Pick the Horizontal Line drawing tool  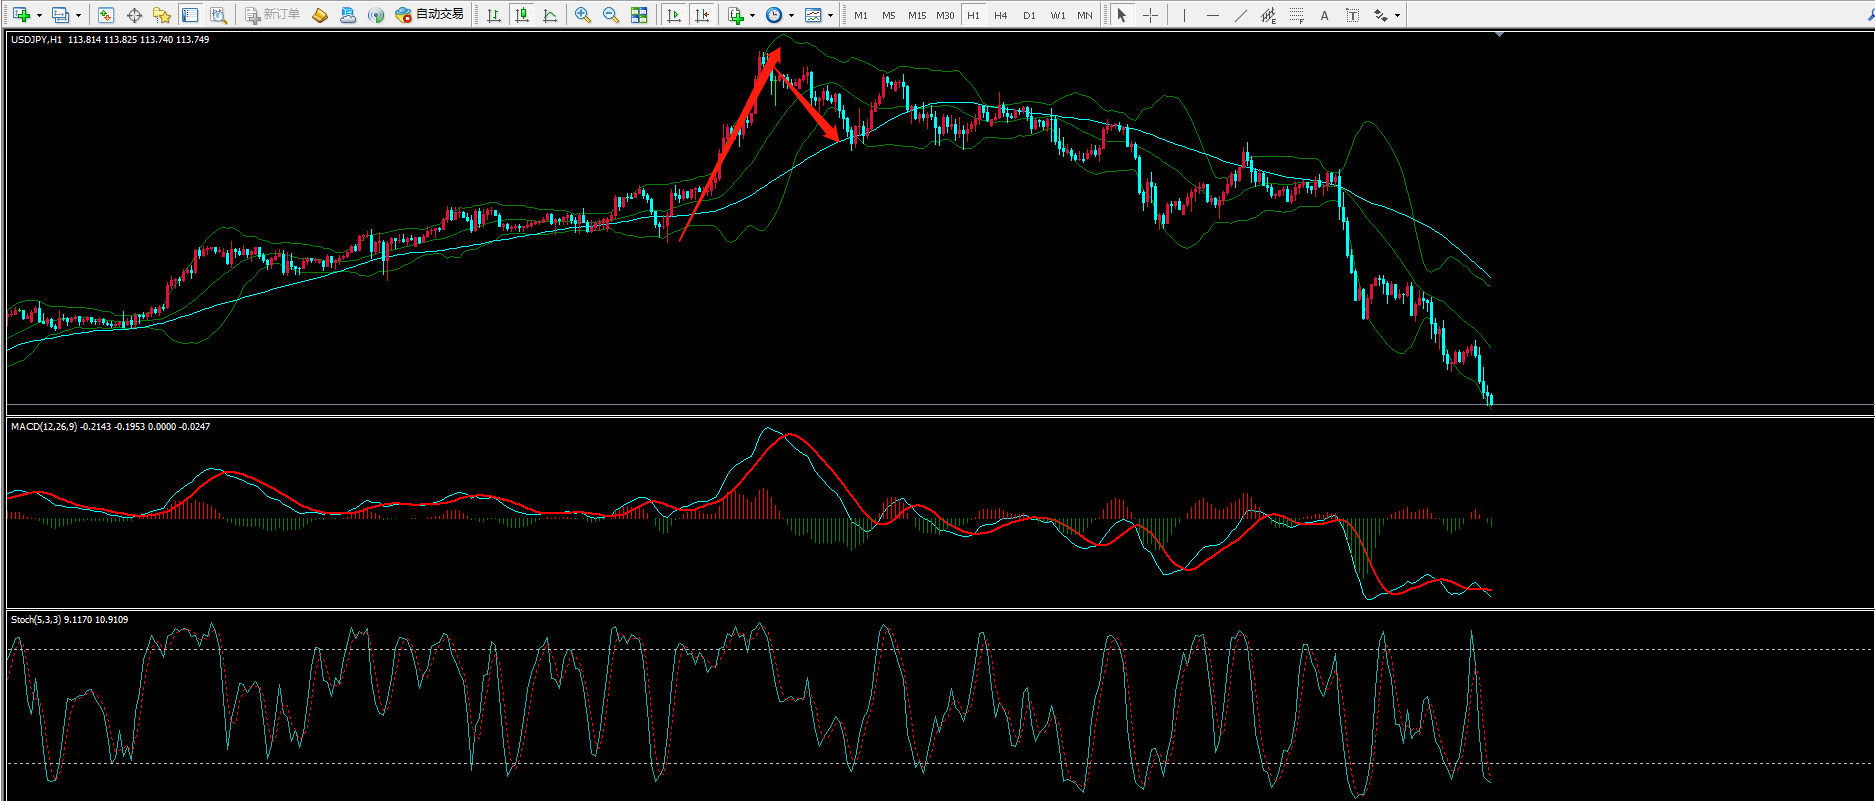(1212, 15)
